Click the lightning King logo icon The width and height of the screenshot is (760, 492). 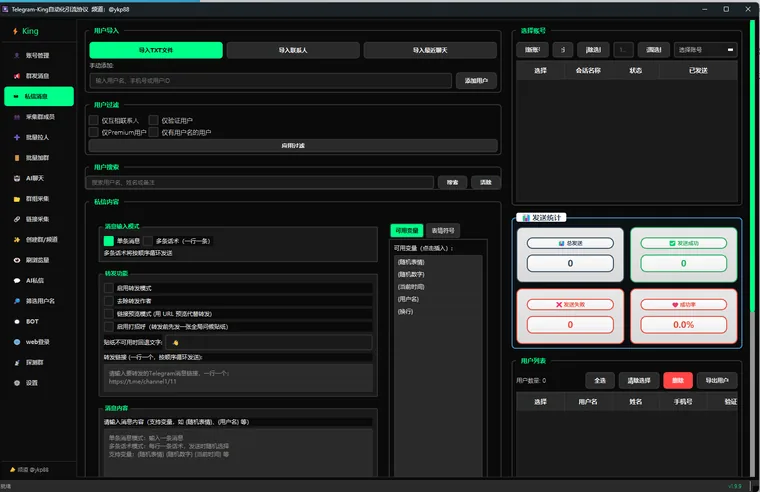click(x=16, y=31)
